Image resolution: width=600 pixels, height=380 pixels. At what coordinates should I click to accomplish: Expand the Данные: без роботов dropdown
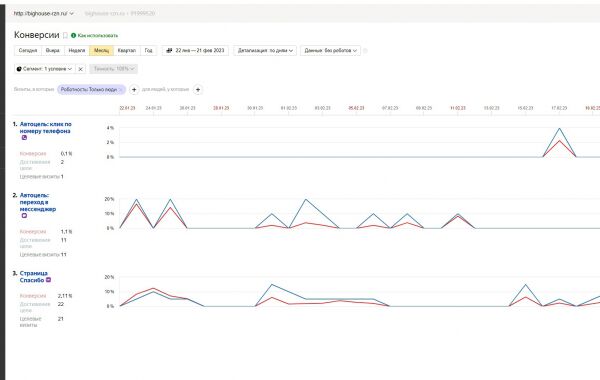point(330,51)
